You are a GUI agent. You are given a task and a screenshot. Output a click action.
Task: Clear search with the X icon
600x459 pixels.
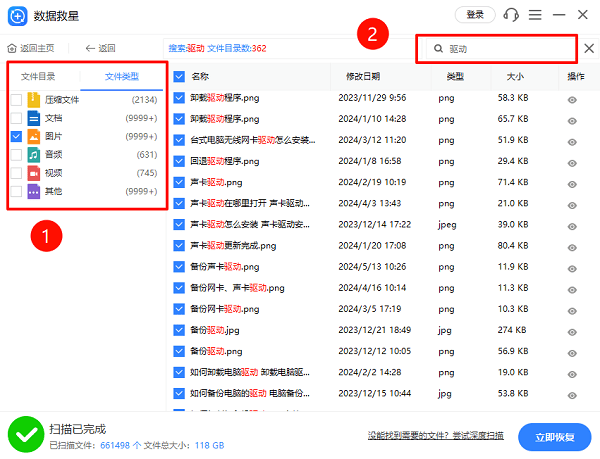[589, 48]
